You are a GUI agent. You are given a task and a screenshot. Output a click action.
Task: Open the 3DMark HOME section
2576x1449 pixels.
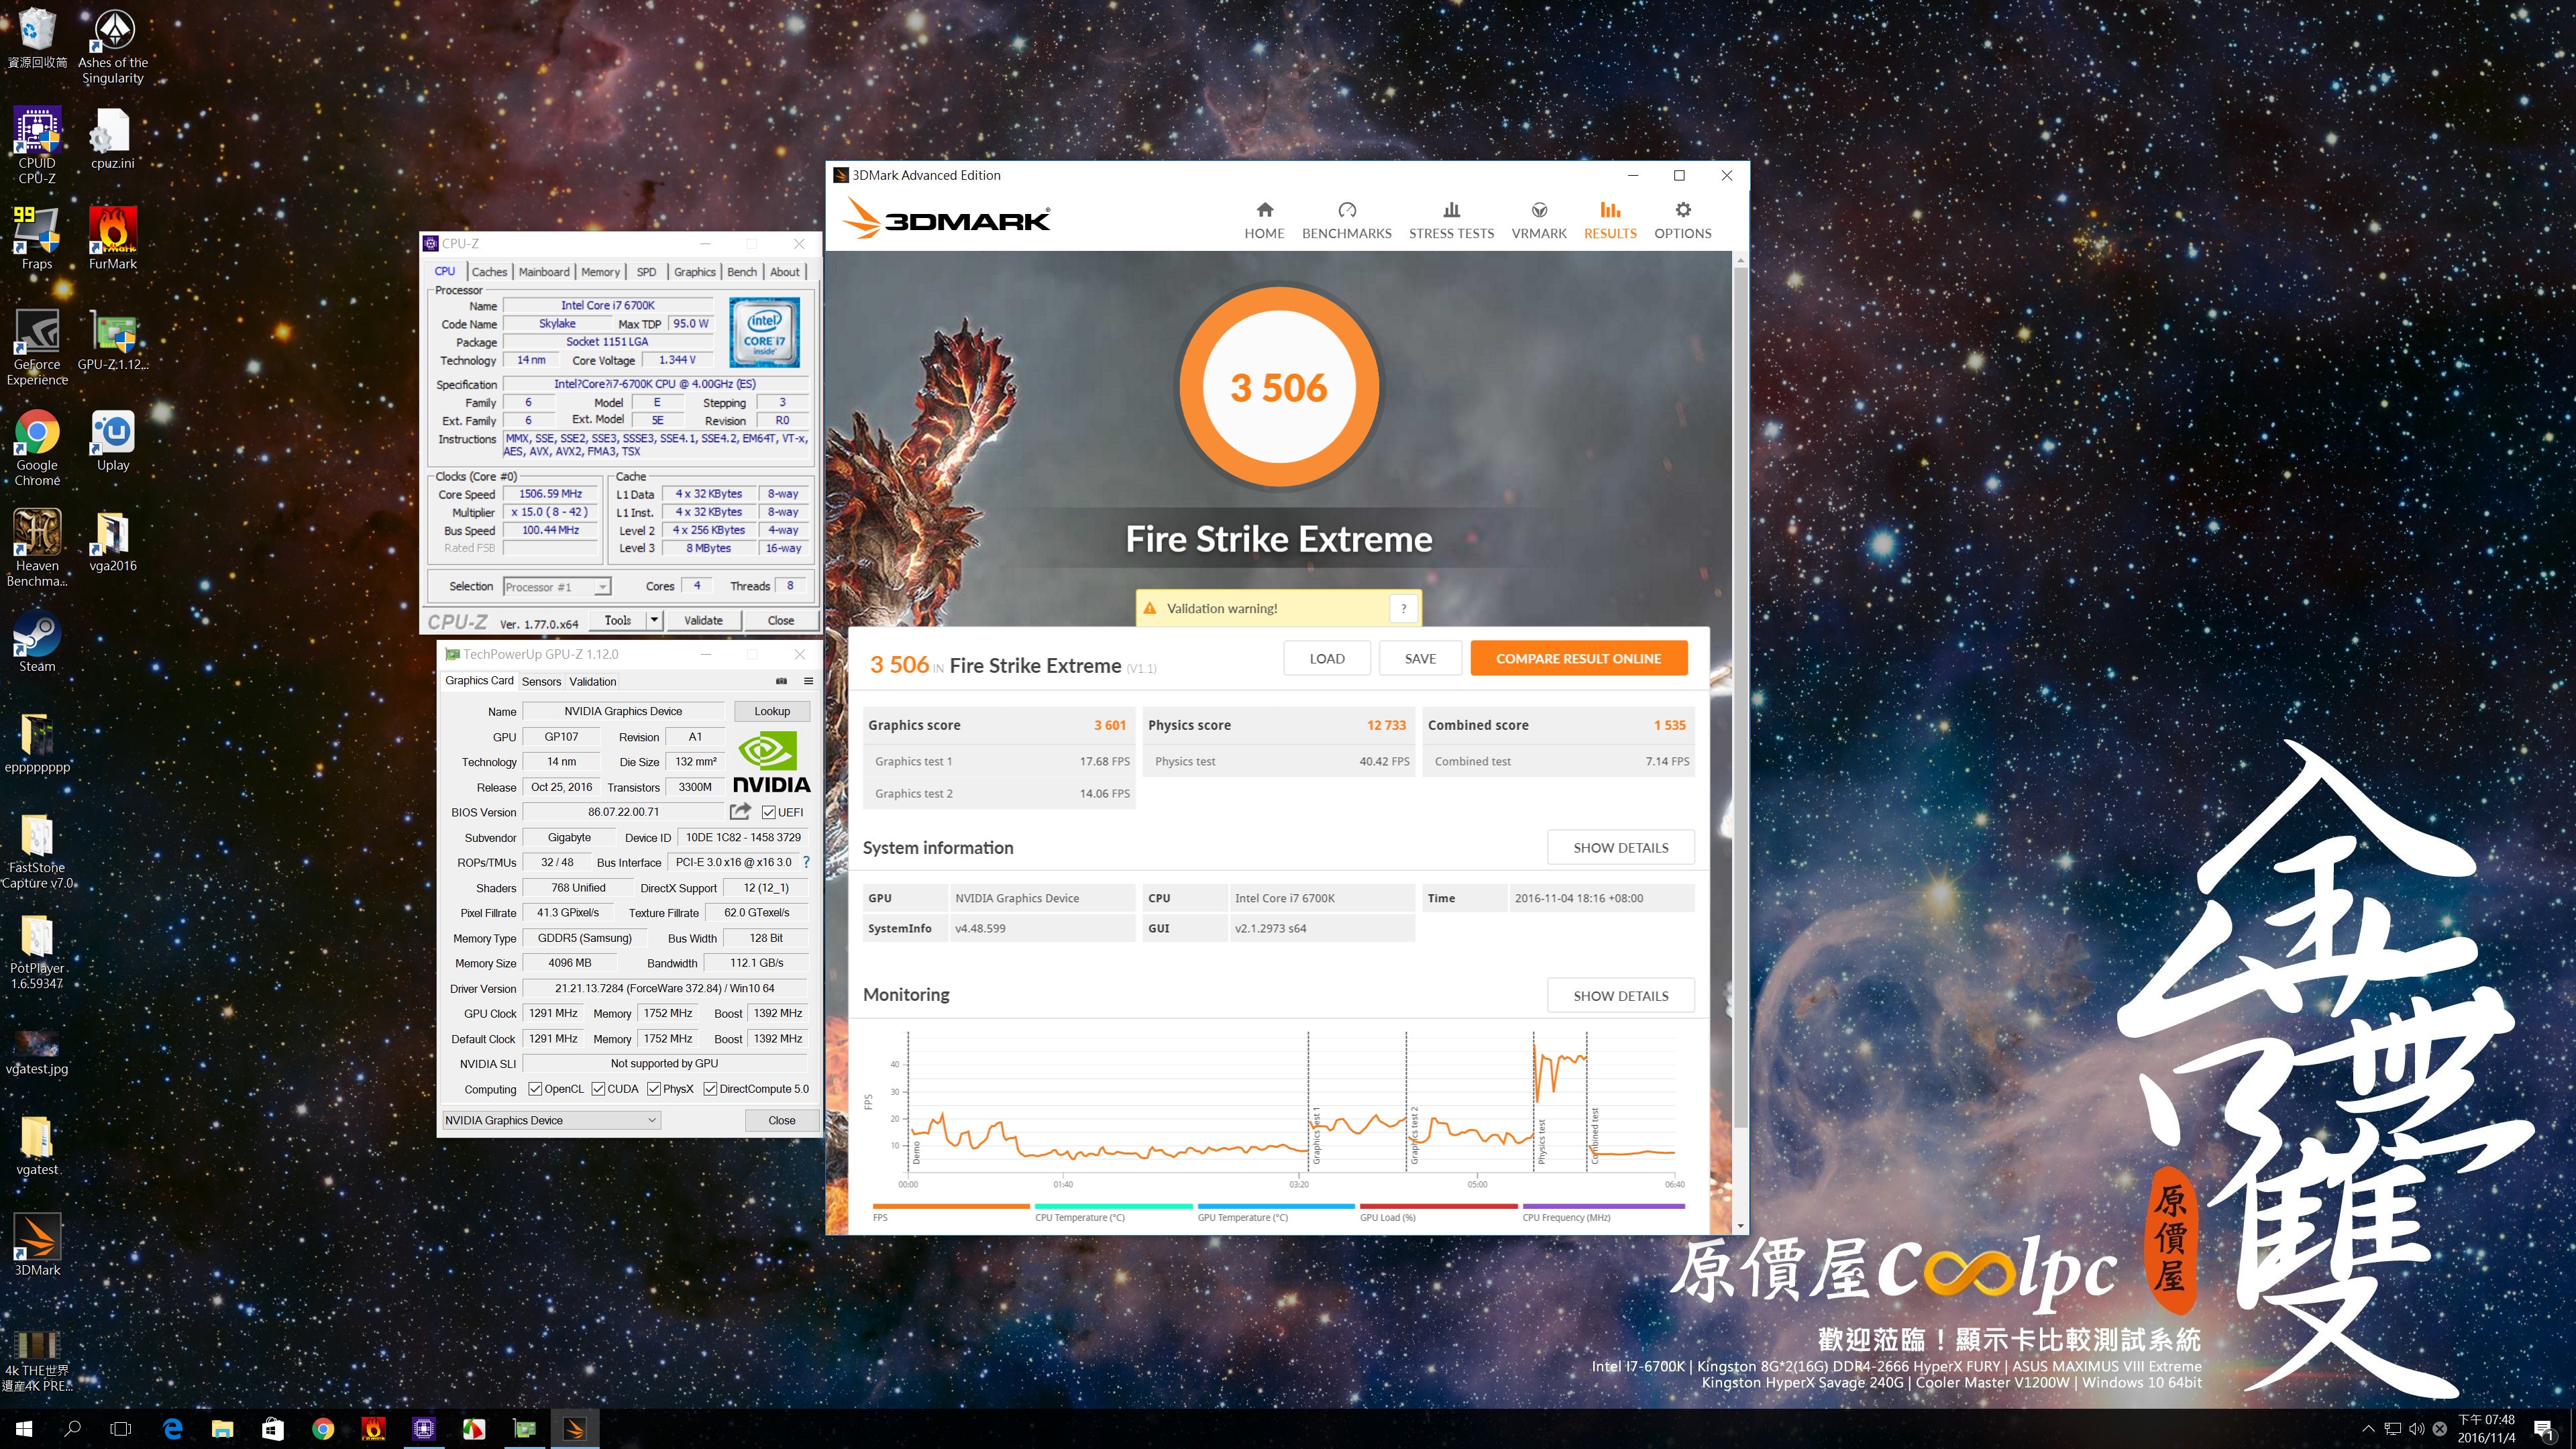pos(1264,220)
